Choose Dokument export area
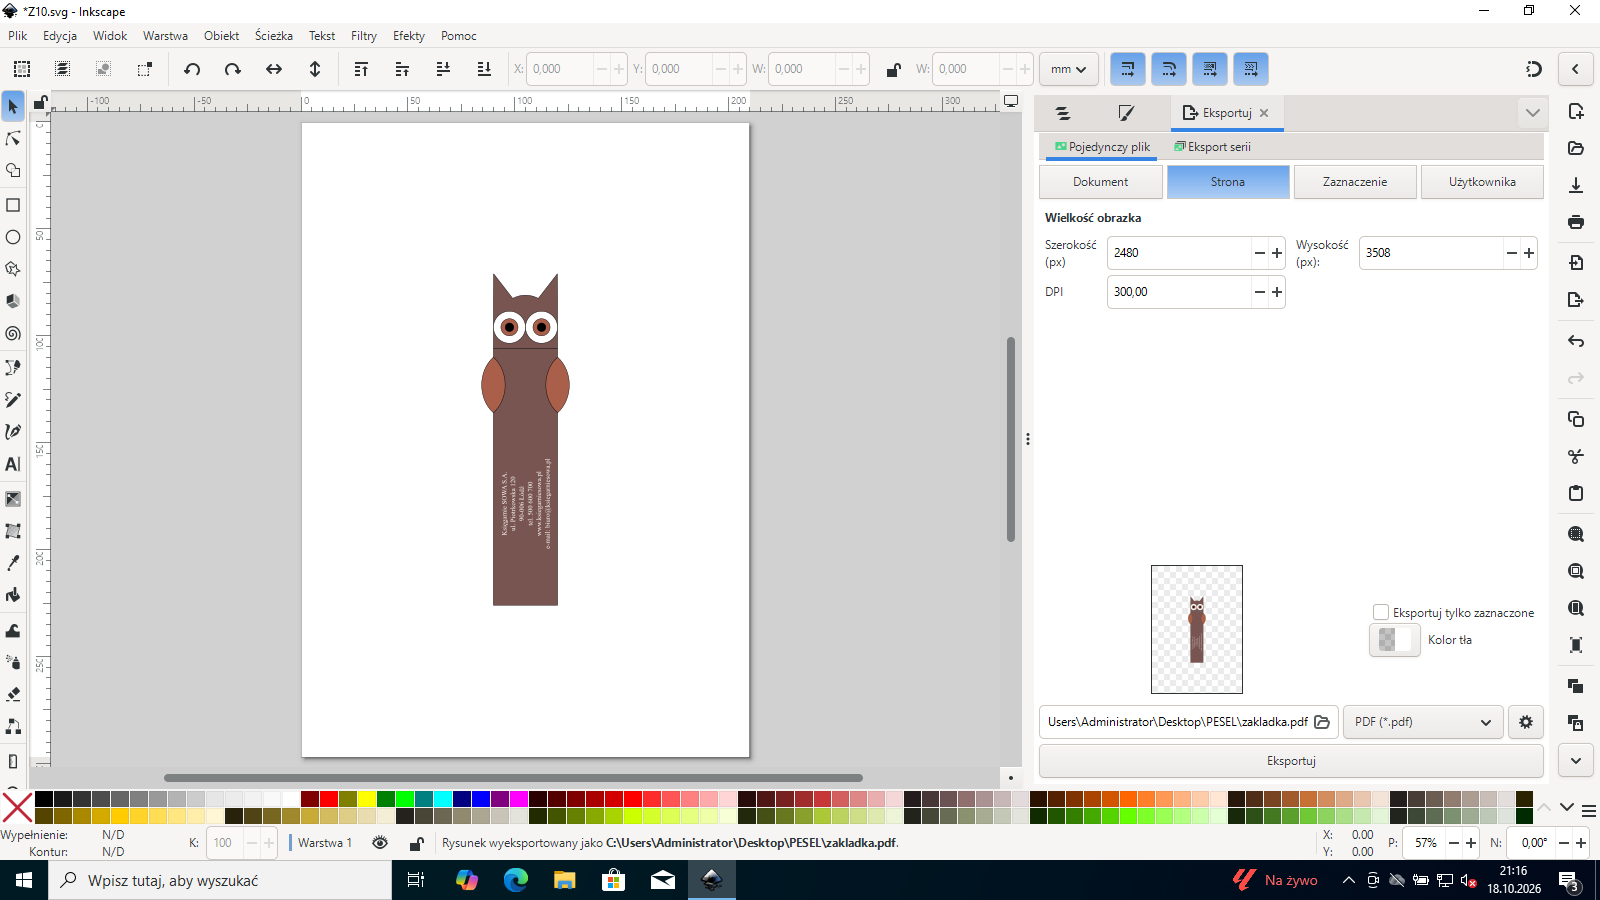This screenshot has width=1600, height=900. coord(1101,182)
